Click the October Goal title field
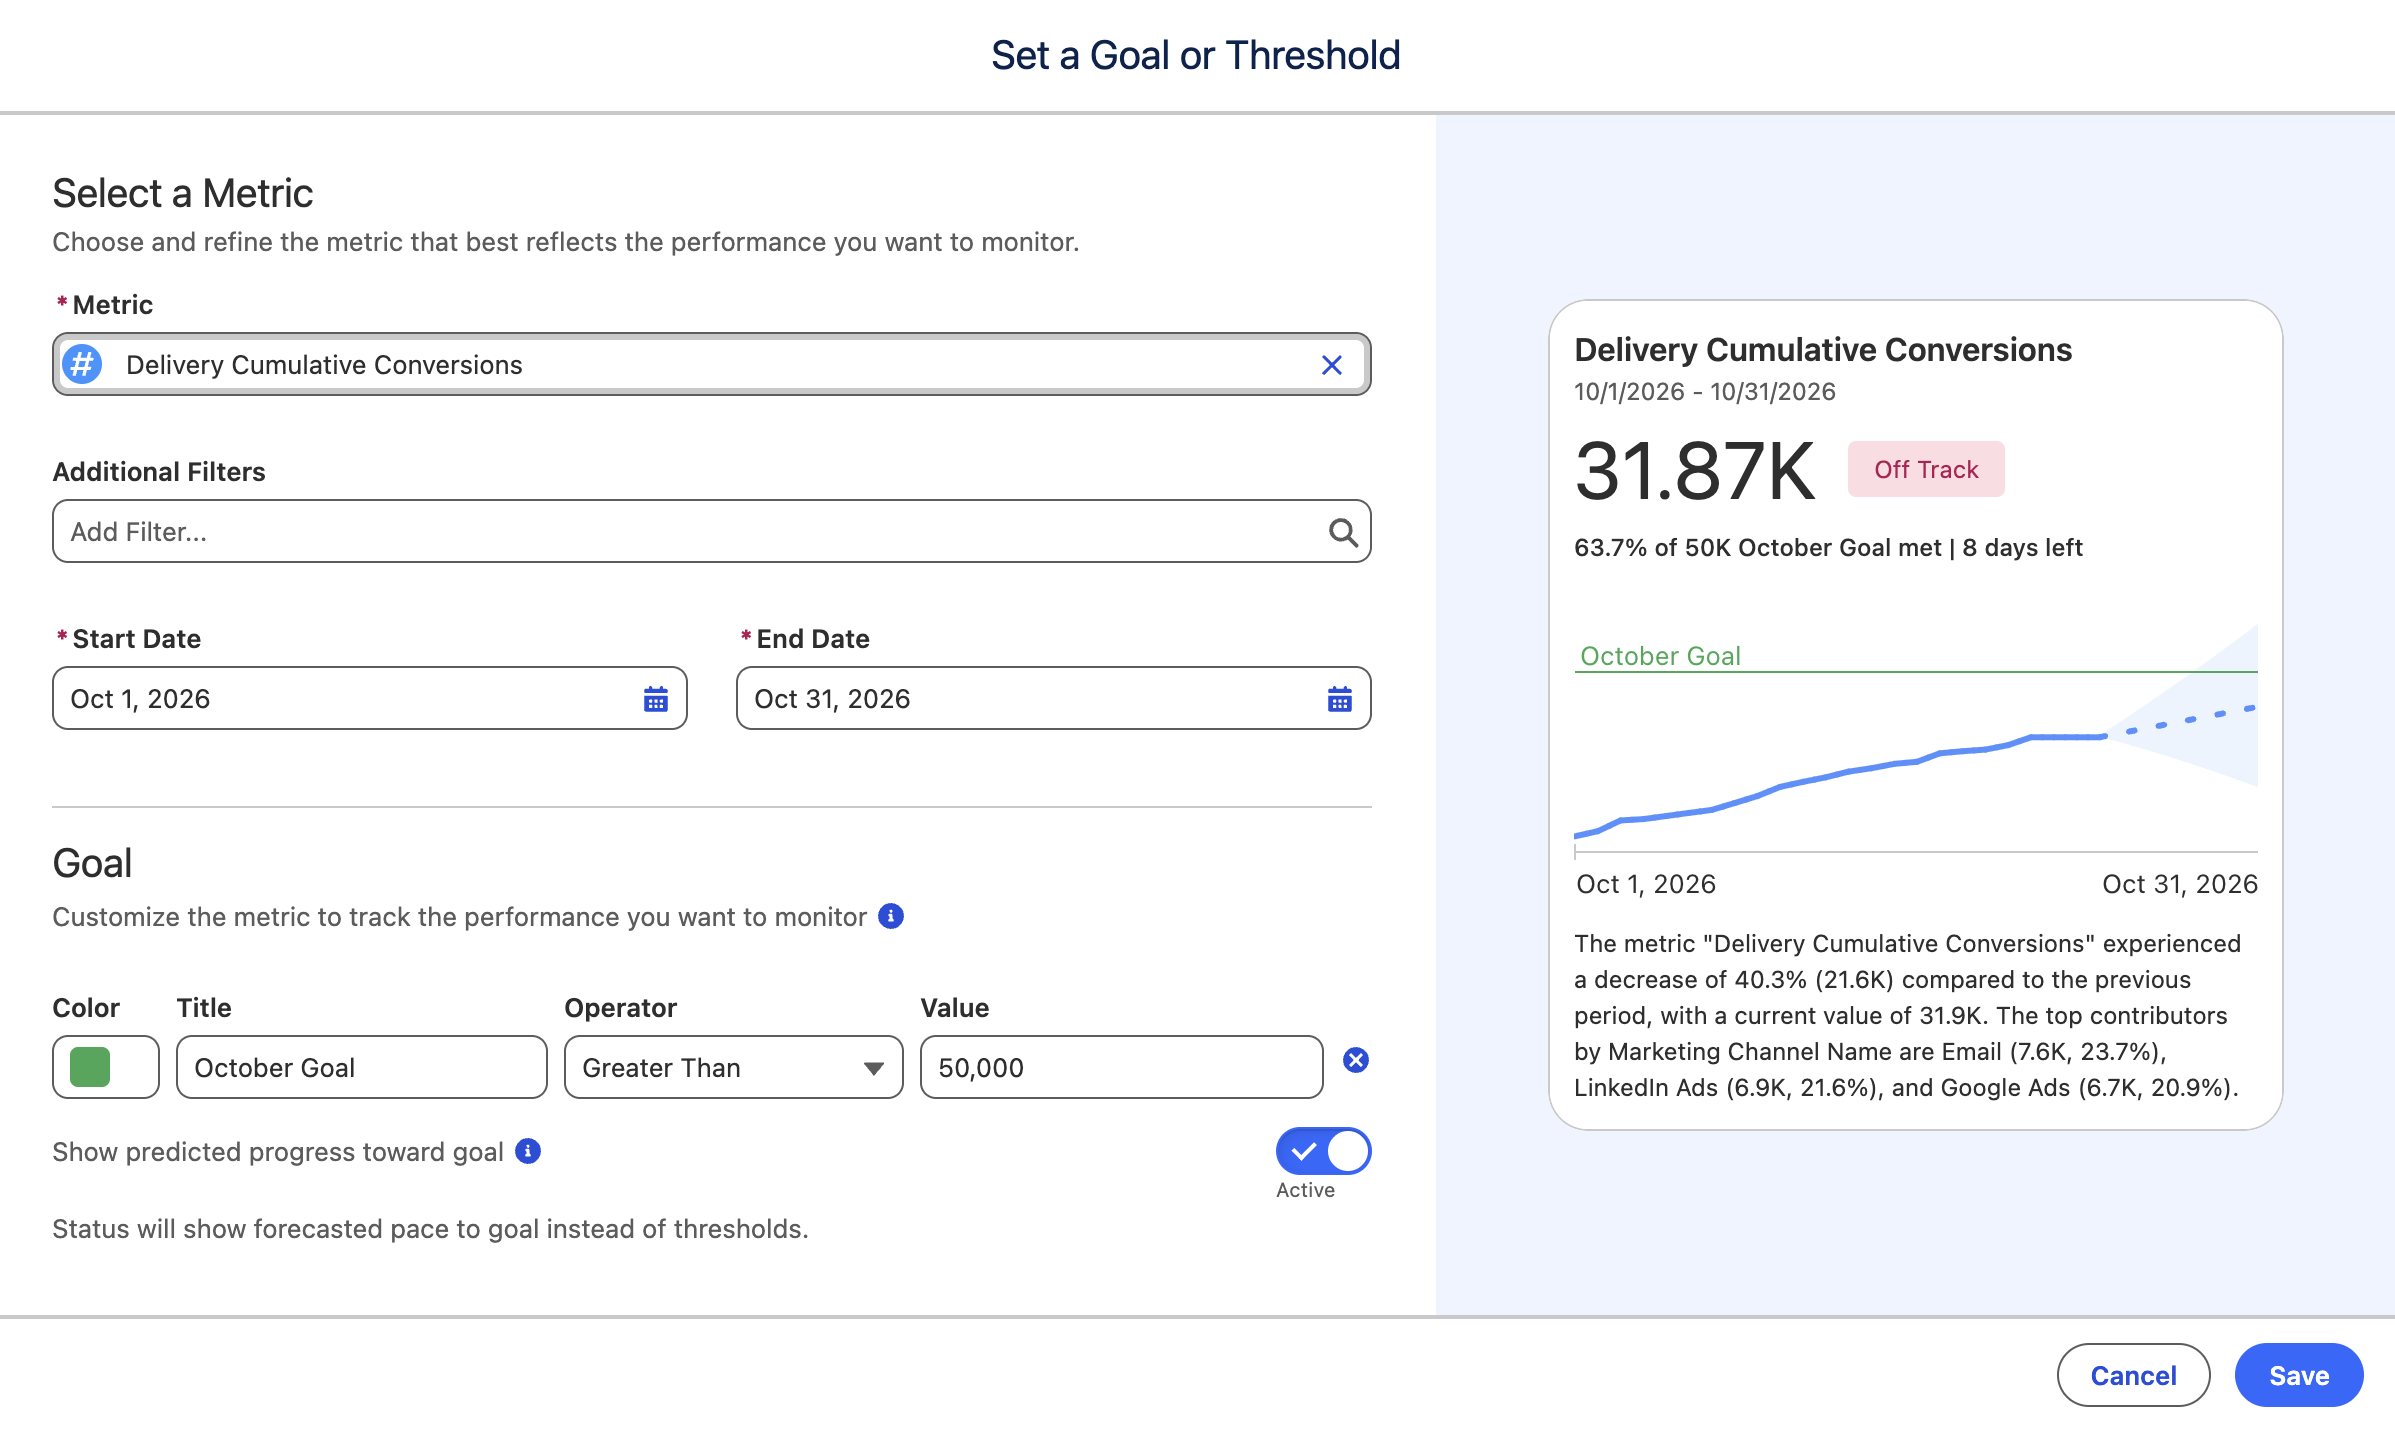Viewport: 2395px width, 1430px height. (x=361, y=1067)
